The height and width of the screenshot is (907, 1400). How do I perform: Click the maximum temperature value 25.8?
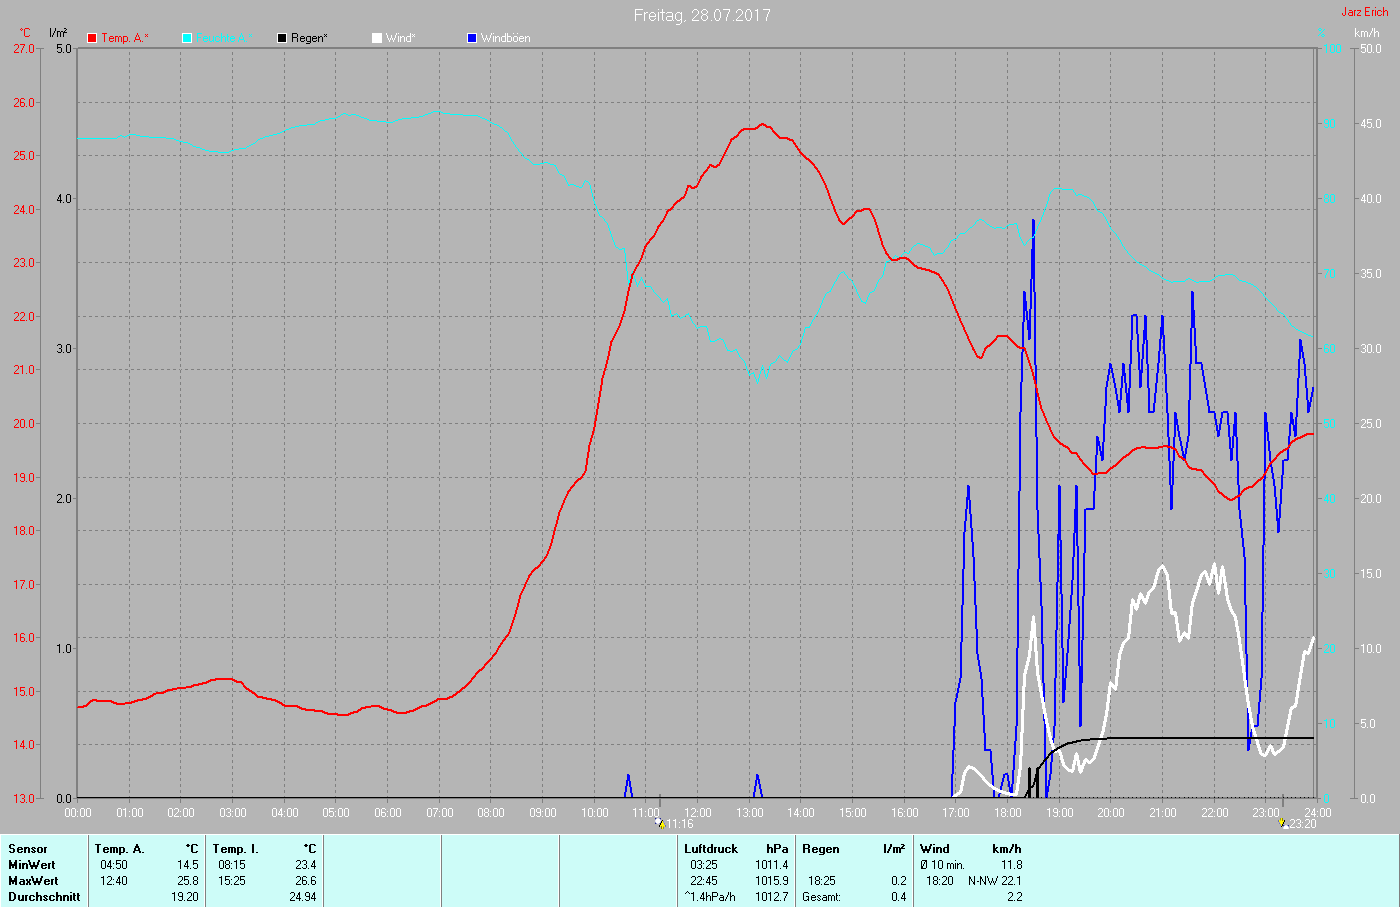tap(188, 881)
